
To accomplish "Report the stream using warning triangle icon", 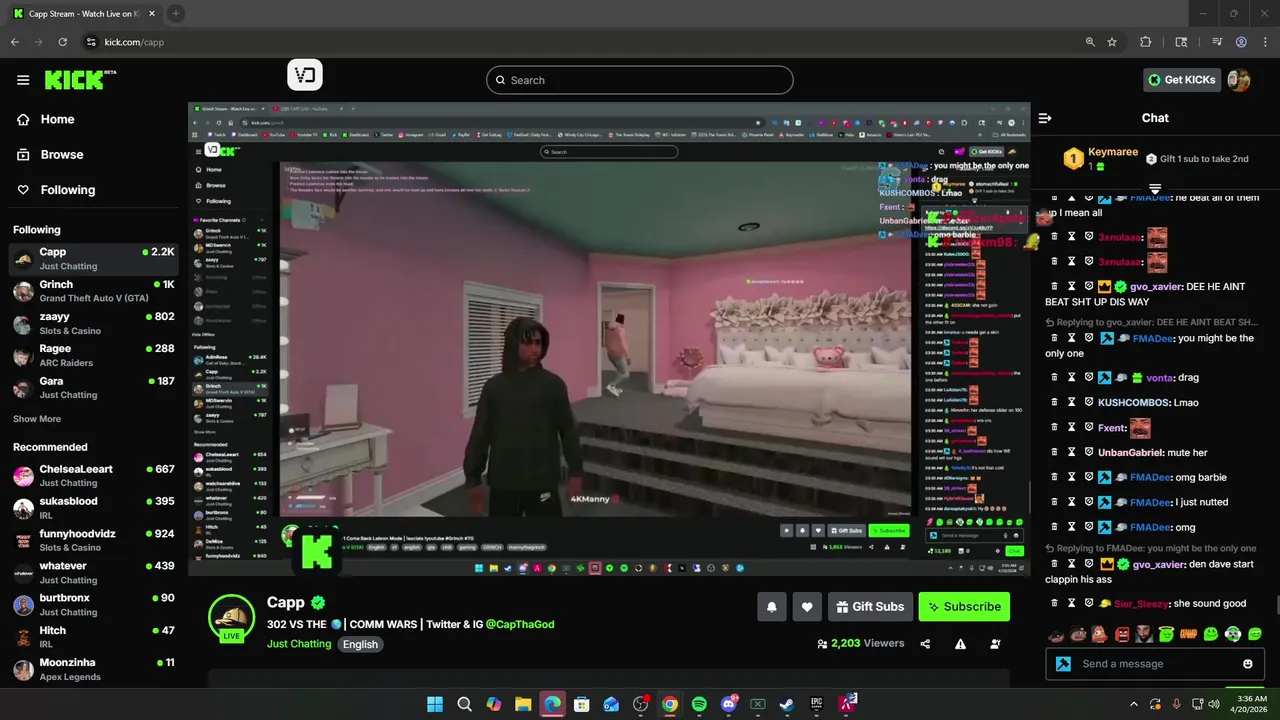I will pyautogui.click(x=960, y=644).
